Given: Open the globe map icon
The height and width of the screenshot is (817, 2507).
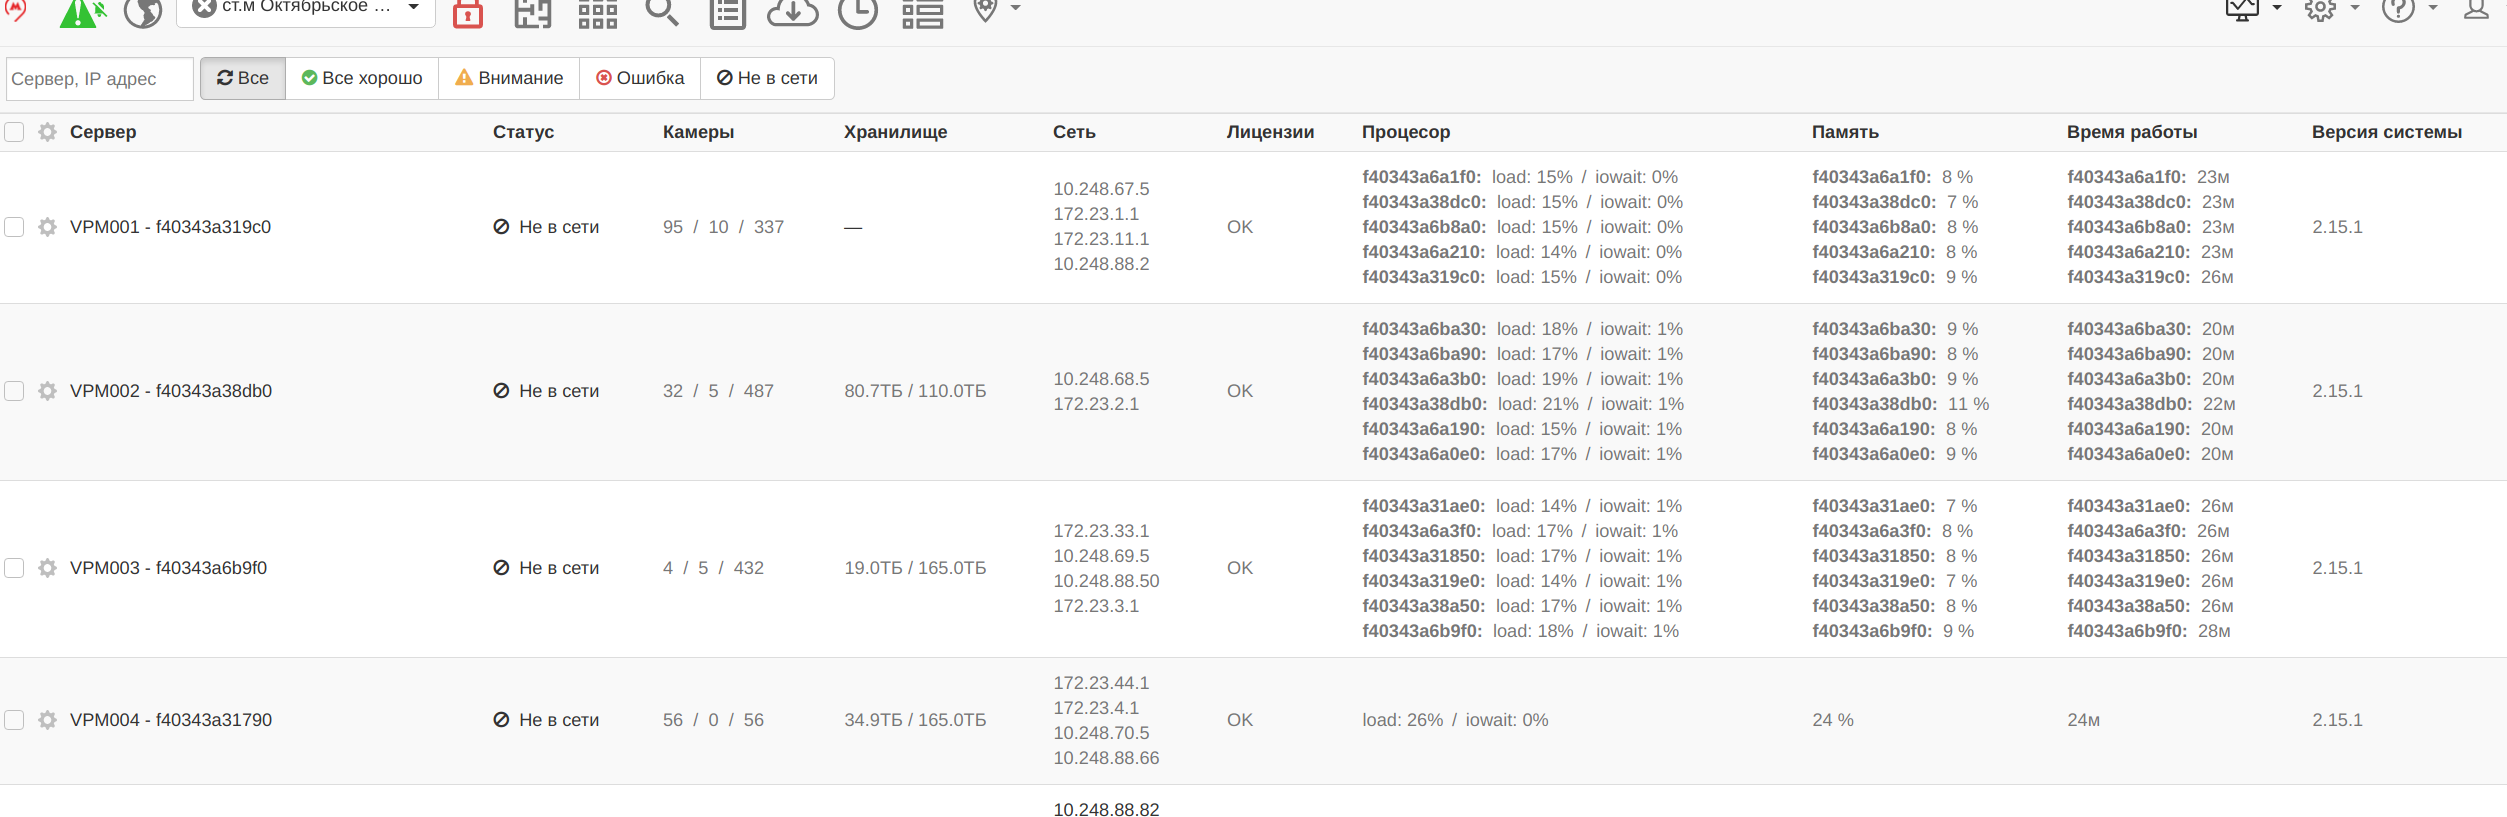Looking at the screenshot, I should point(143,13).
